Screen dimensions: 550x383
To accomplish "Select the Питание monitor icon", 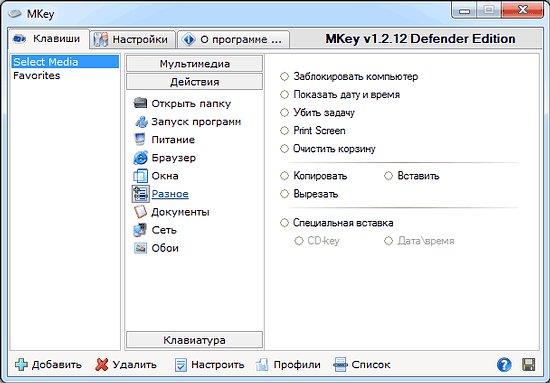I will [140, 140].
